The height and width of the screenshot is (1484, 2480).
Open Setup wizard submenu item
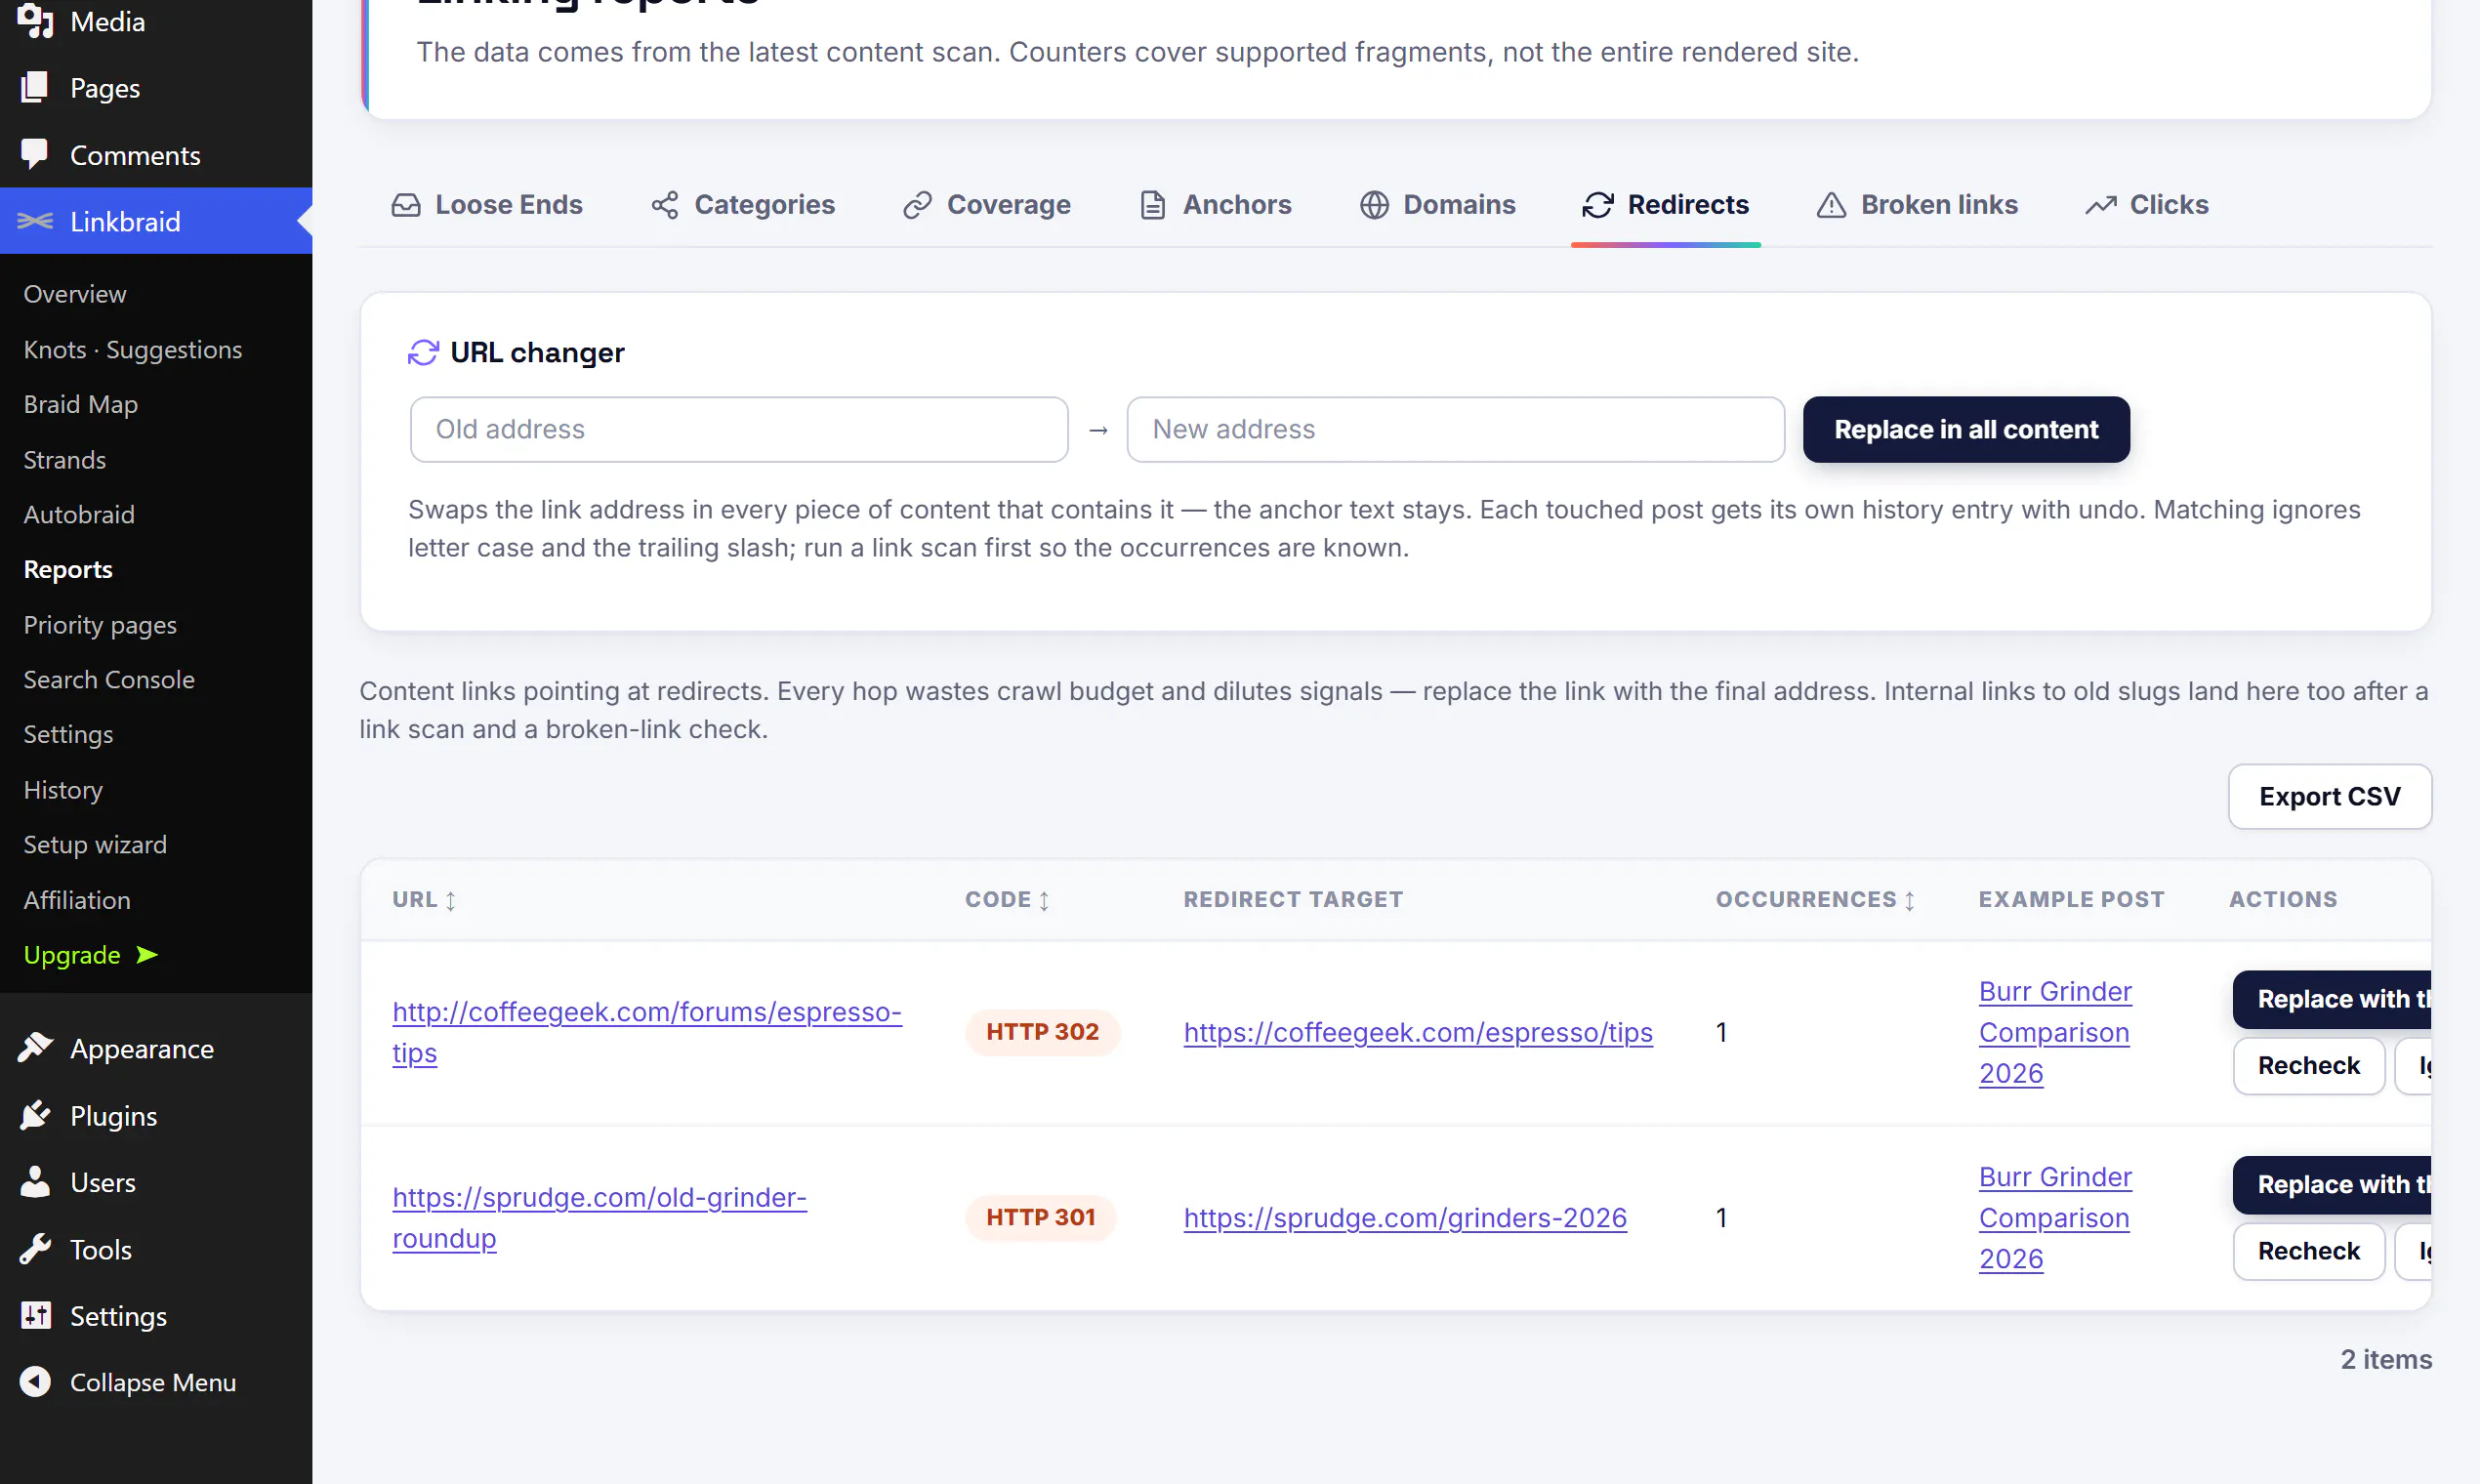94,844
